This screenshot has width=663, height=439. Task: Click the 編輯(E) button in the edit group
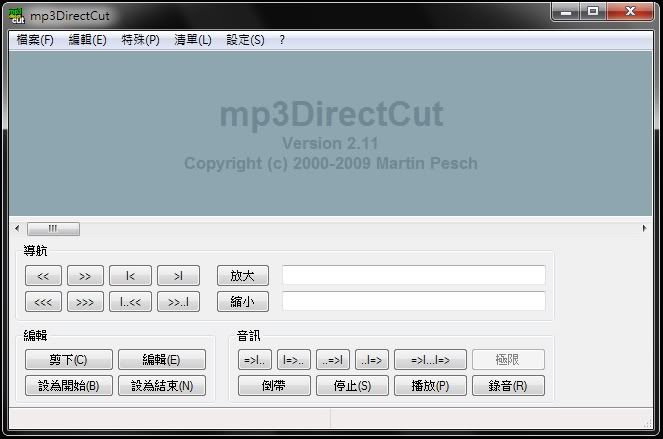click(162, 359)
